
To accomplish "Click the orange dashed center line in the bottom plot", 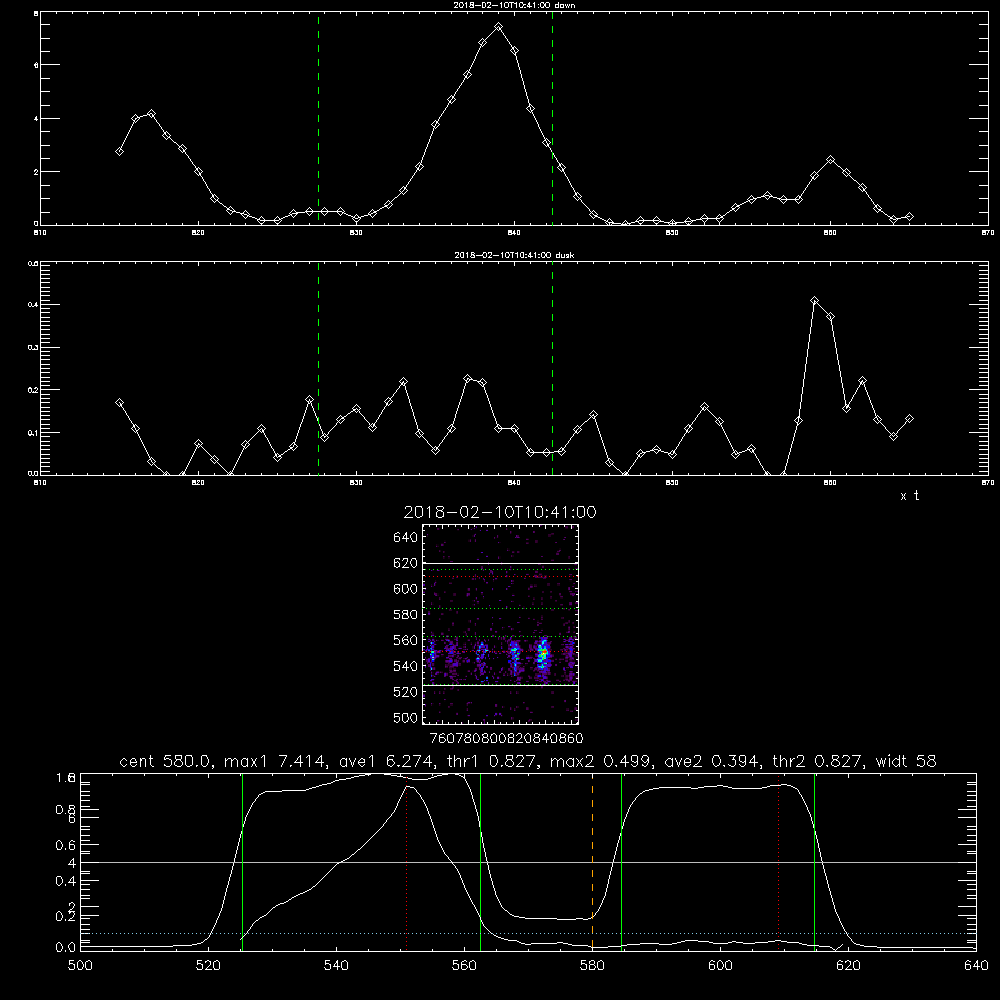I will [592, 861].
